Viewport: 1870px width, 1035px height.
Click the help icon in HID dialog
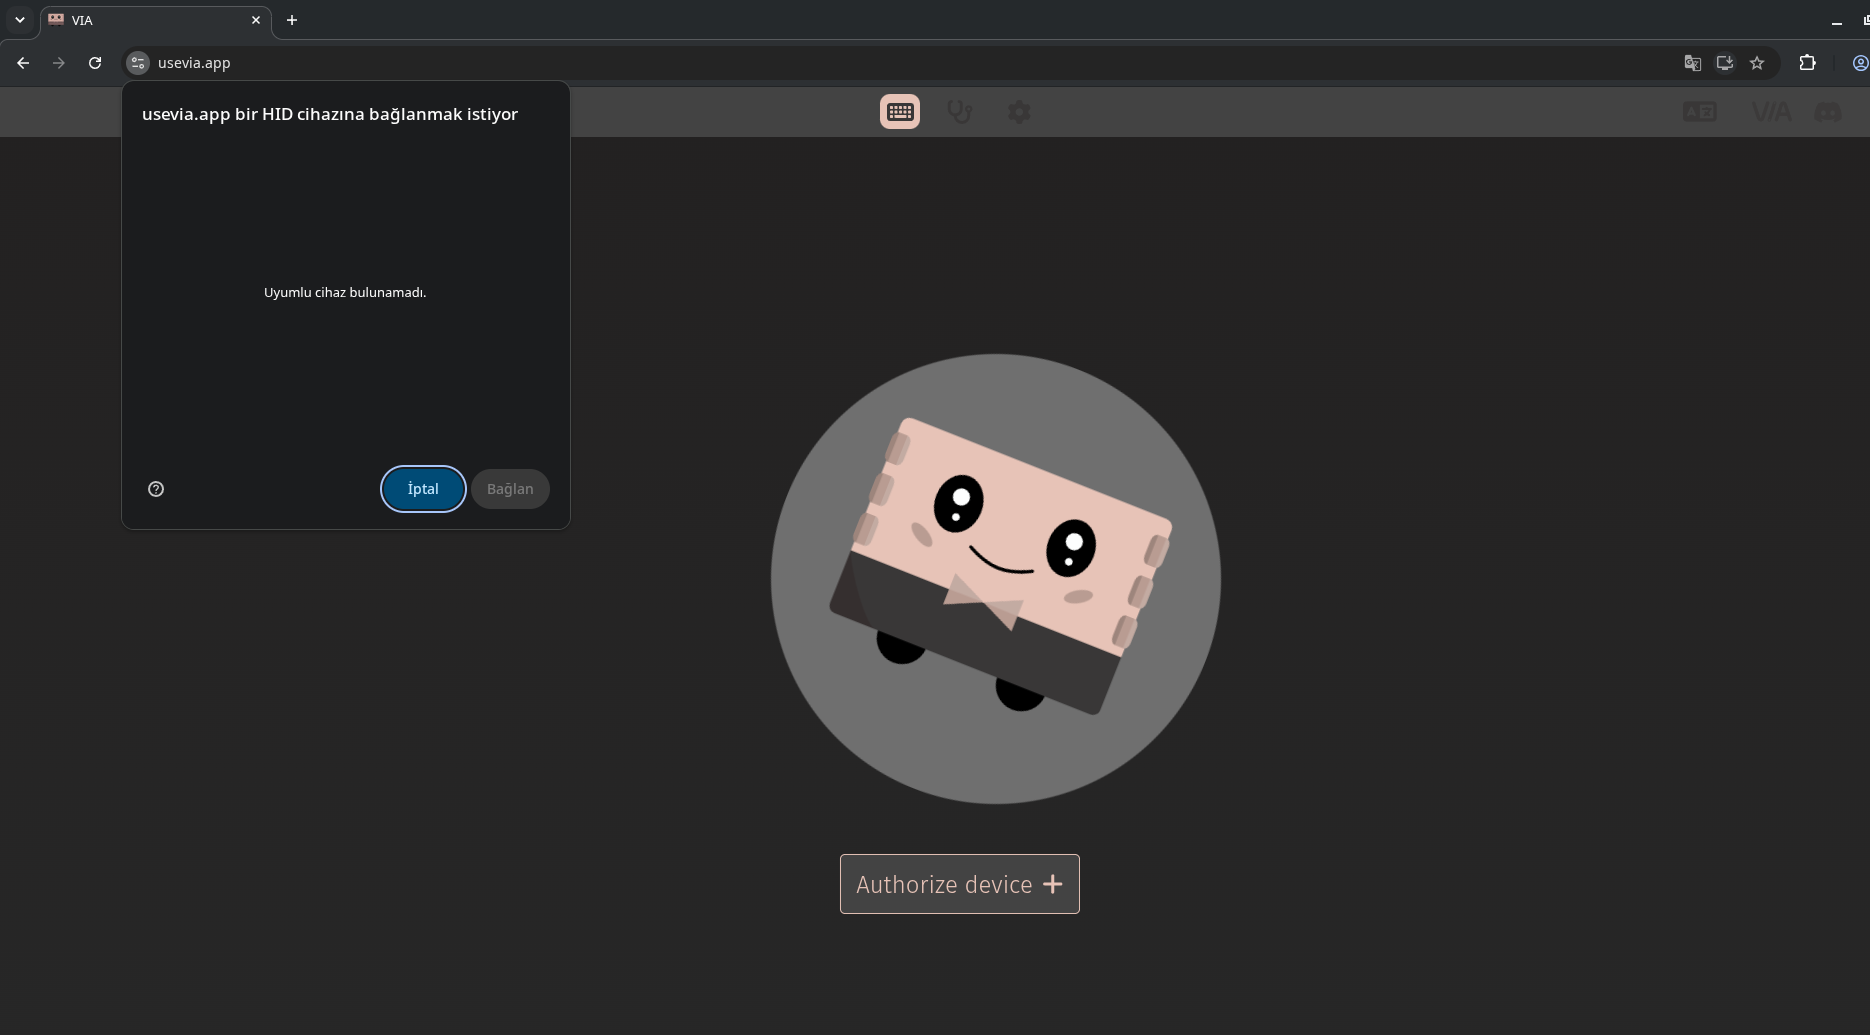coord(156,489)
